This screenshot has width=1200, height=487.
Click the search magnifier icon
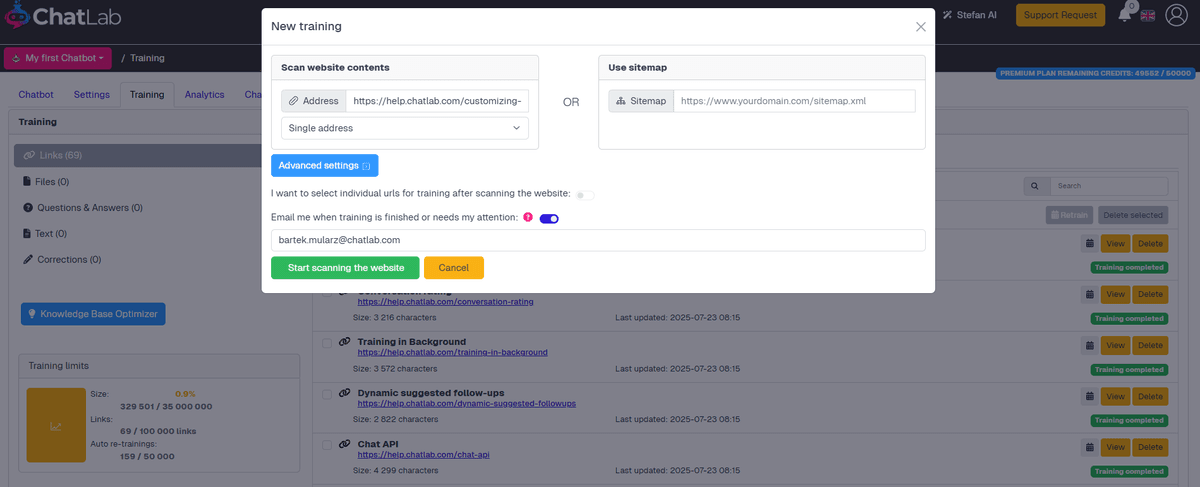click(1037, 186)
